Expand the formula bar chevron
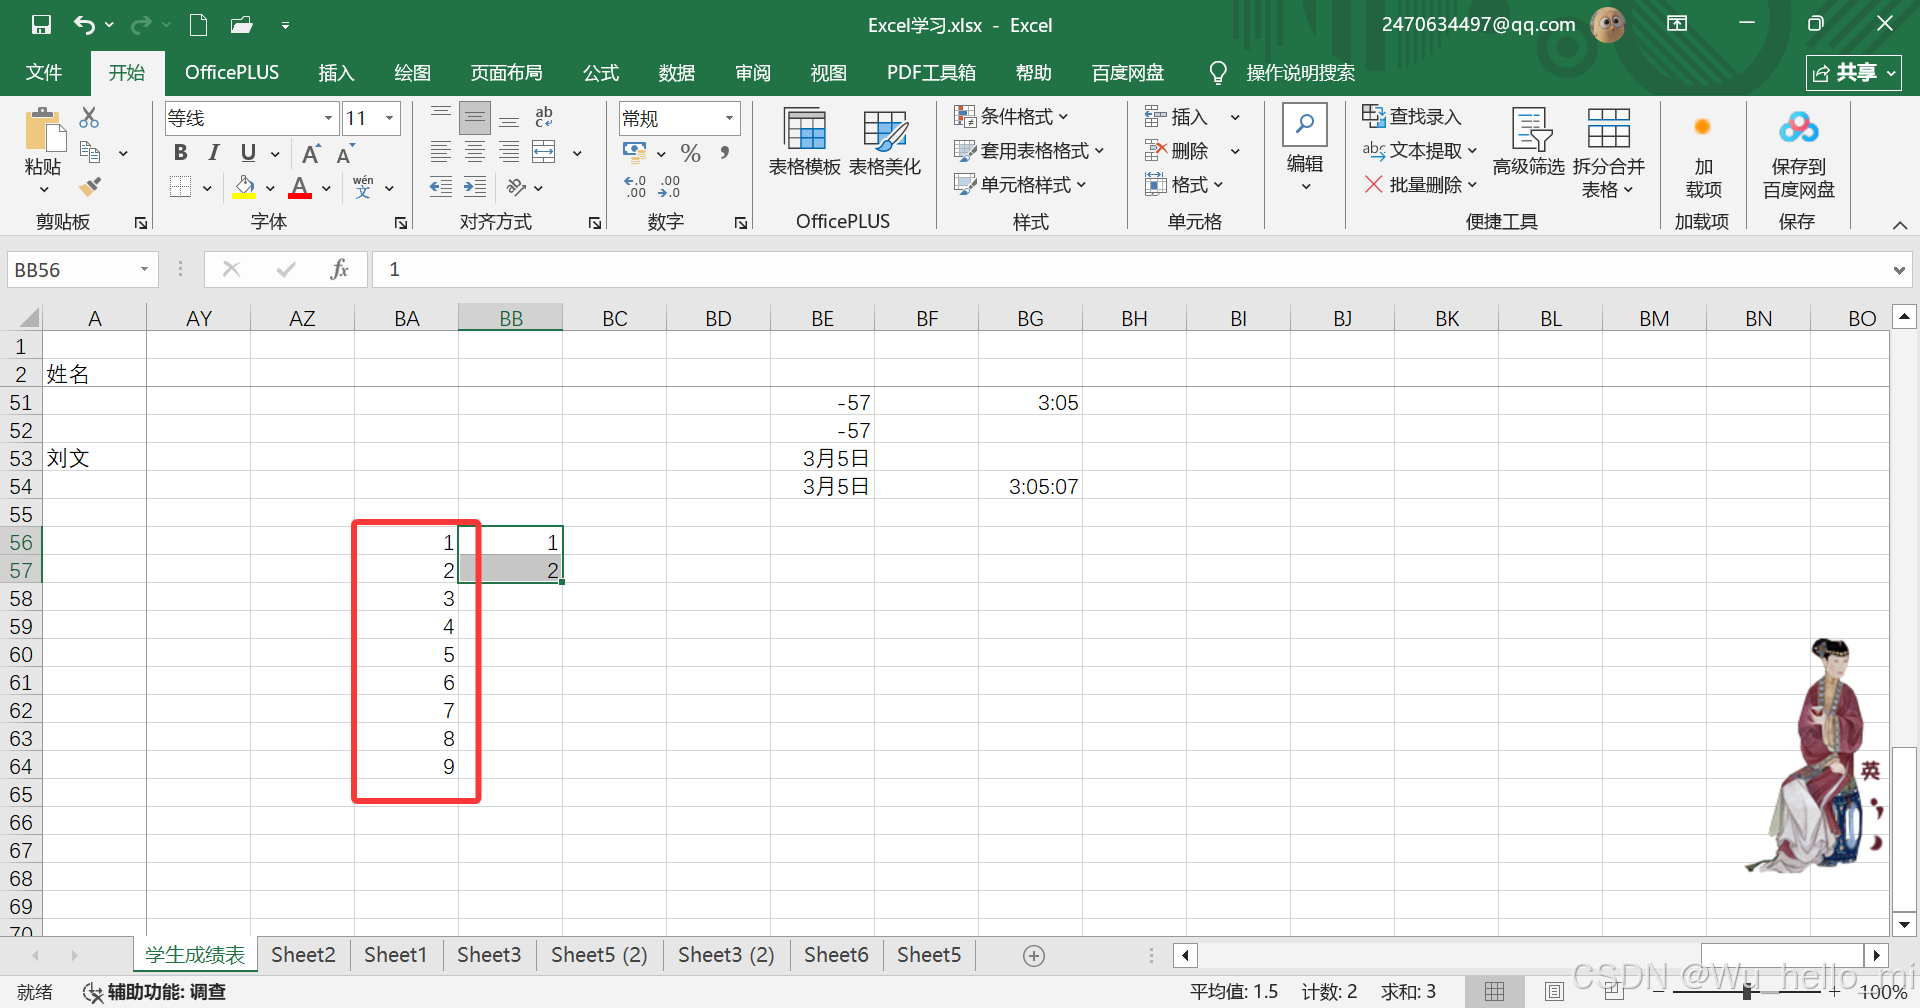Screen dimensions: 1920x1008 1899,270
